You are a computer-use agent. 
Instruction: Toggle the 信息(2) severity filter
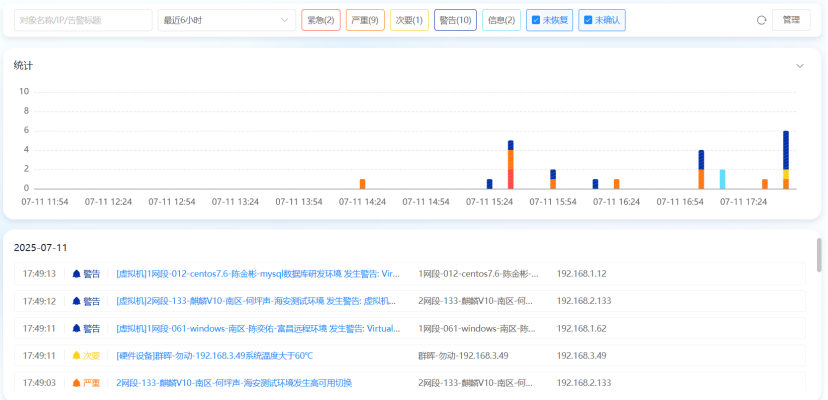pos(501,20)
